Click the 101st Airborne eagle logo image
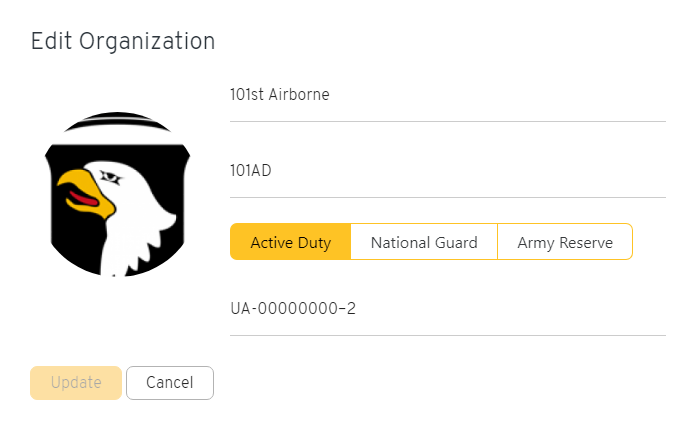This screenshot has width=696, height=430. pos(117,194)
